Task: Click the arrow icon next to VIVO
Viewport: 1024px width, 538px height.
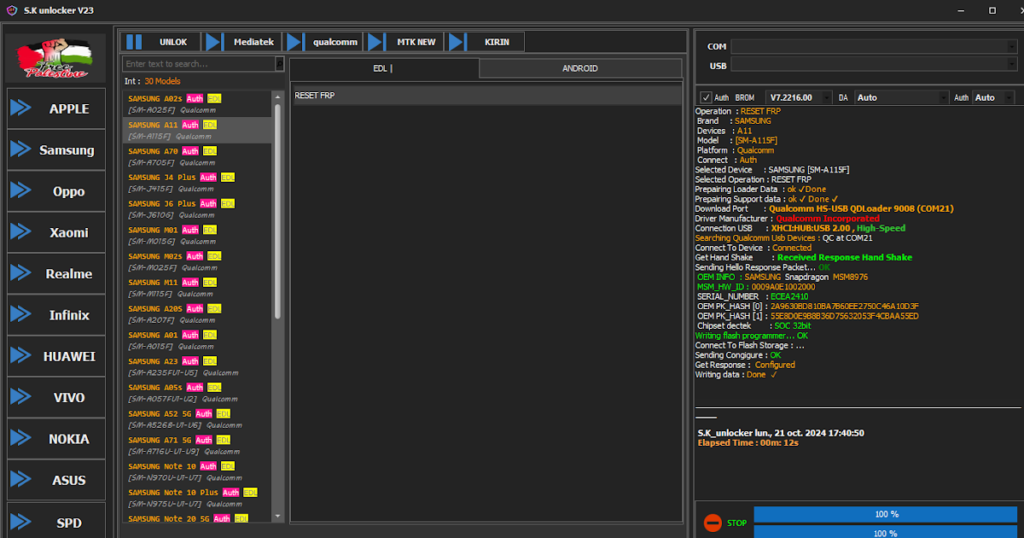Action: click(21, 396)
